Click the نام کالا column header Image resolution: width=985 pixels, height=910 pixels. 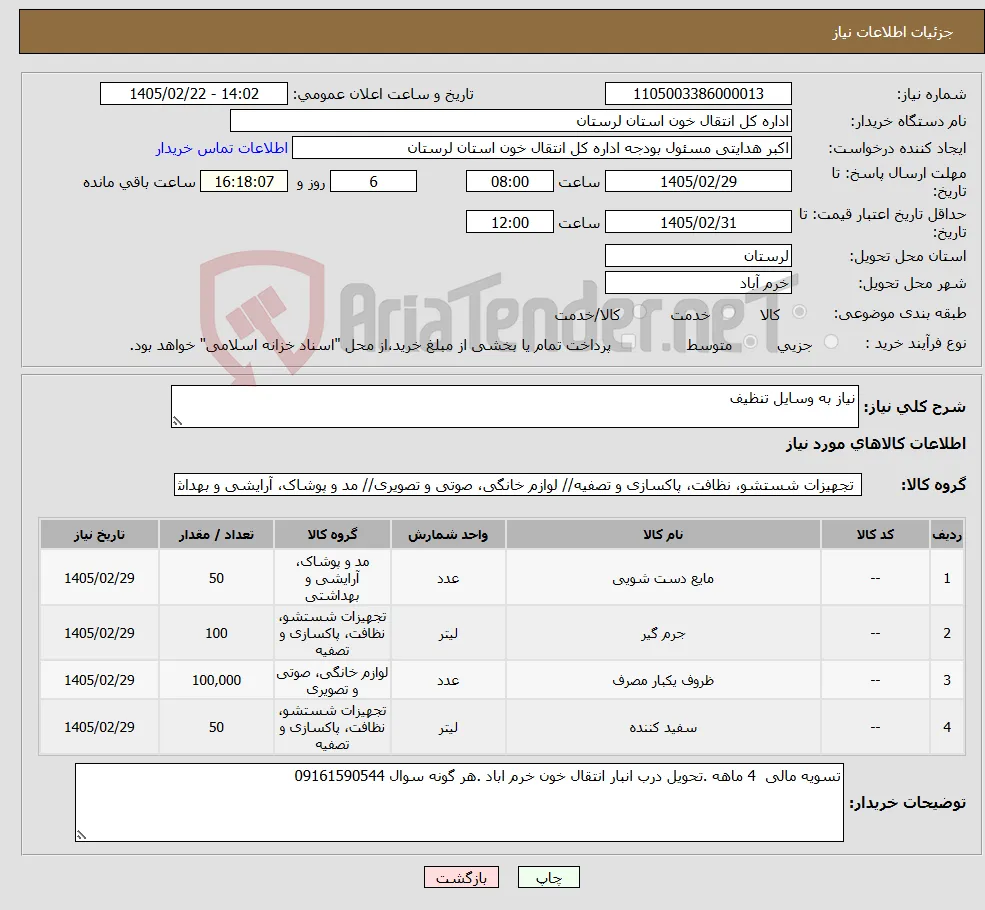click(x=663, y=534)
